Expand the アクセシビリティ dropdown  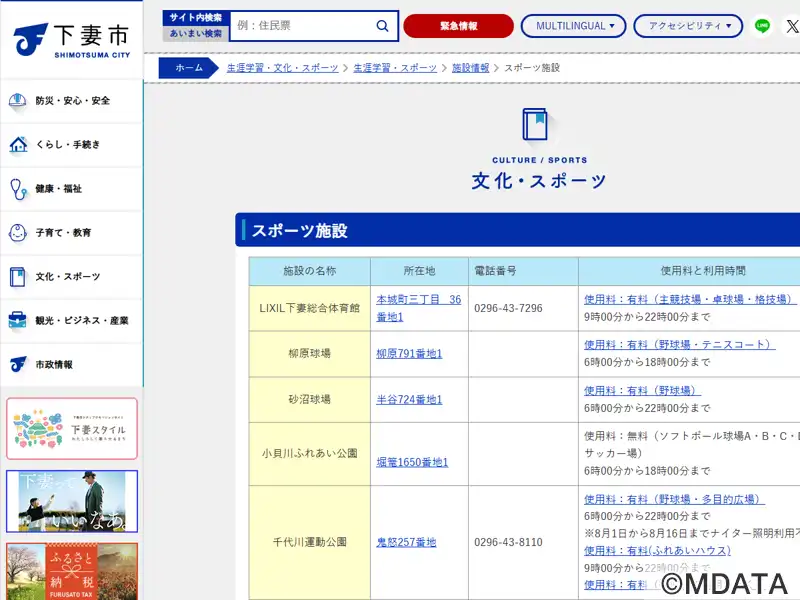click(689, 26)
